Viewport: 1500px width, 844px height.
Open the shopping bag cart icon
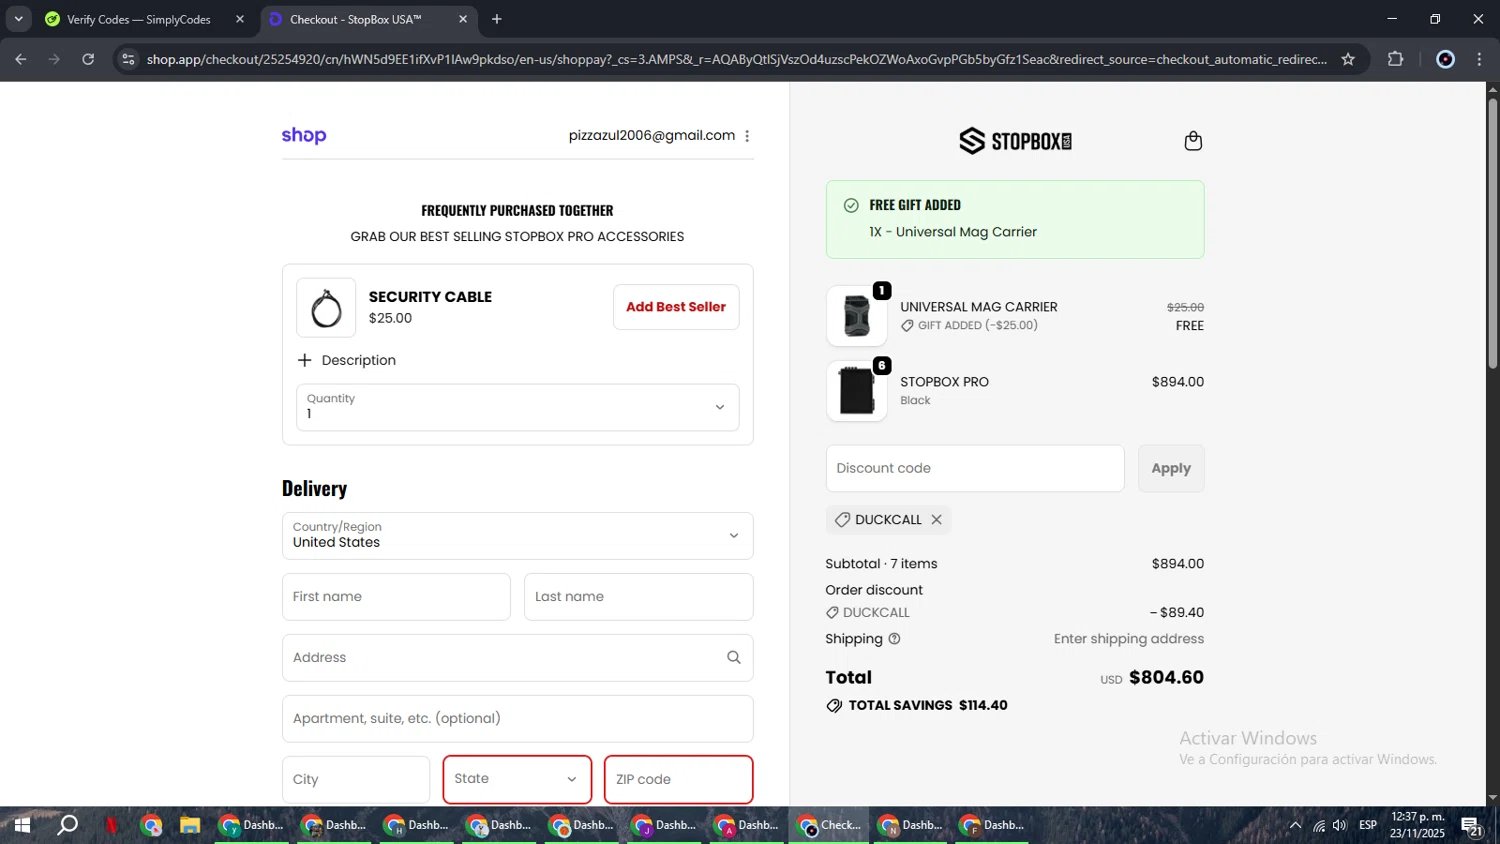coord(1193,141)
